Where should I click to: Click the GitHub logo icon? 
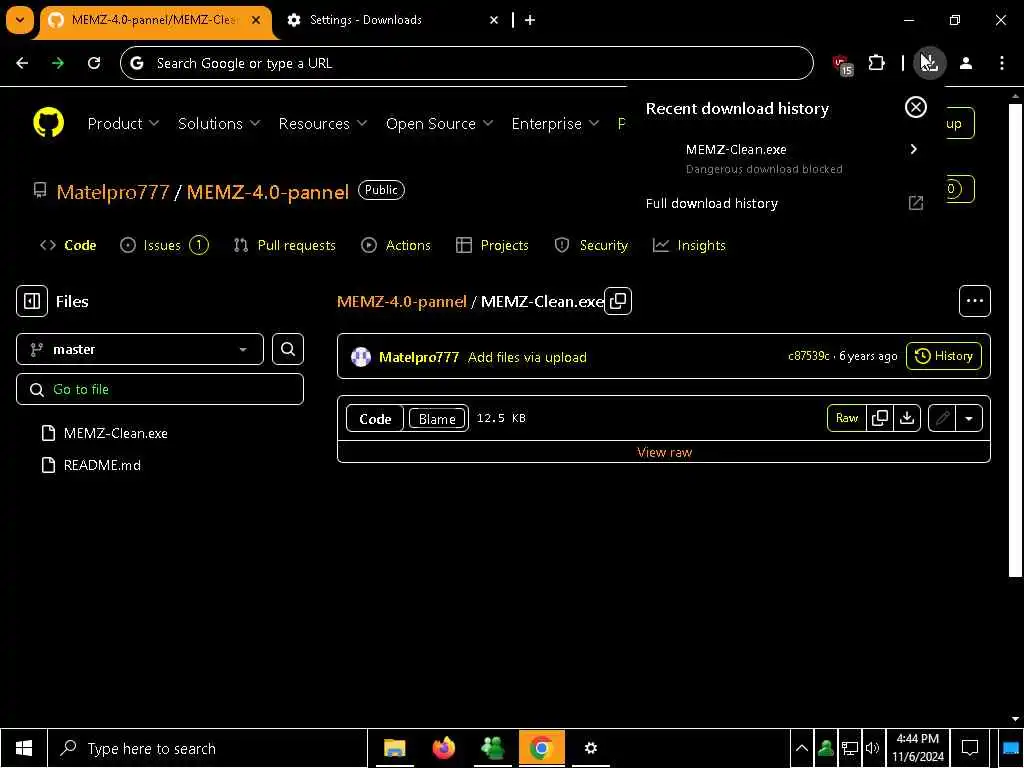pos(48,123)
